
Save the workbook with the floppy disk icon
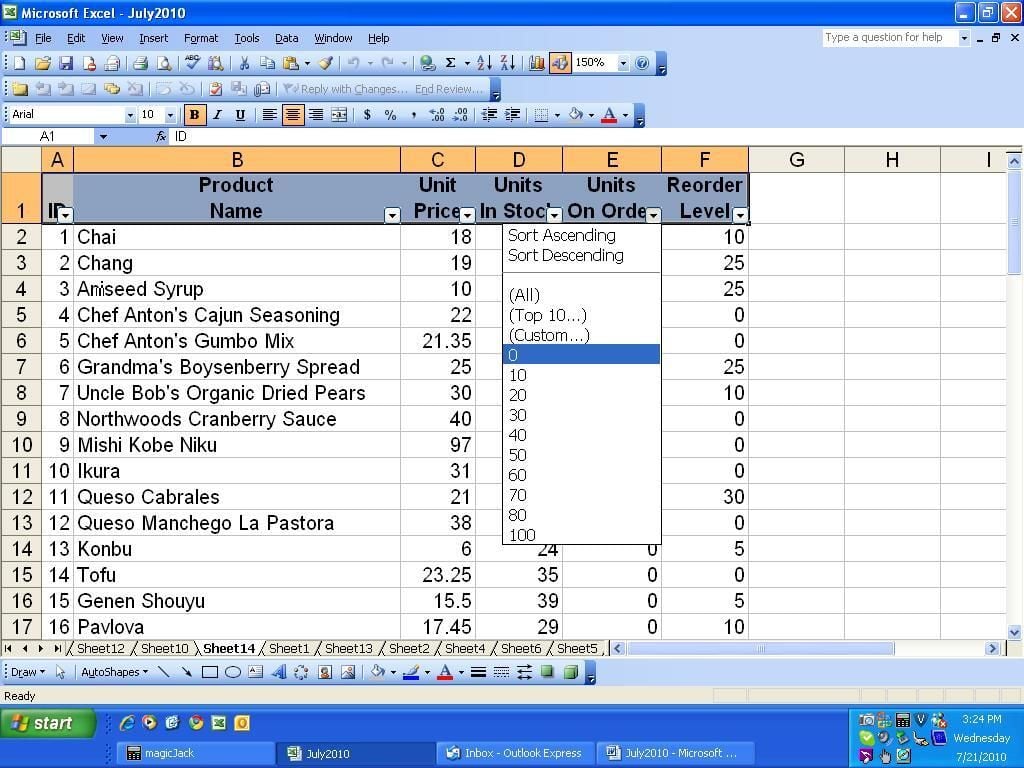(x=65, y=63)
